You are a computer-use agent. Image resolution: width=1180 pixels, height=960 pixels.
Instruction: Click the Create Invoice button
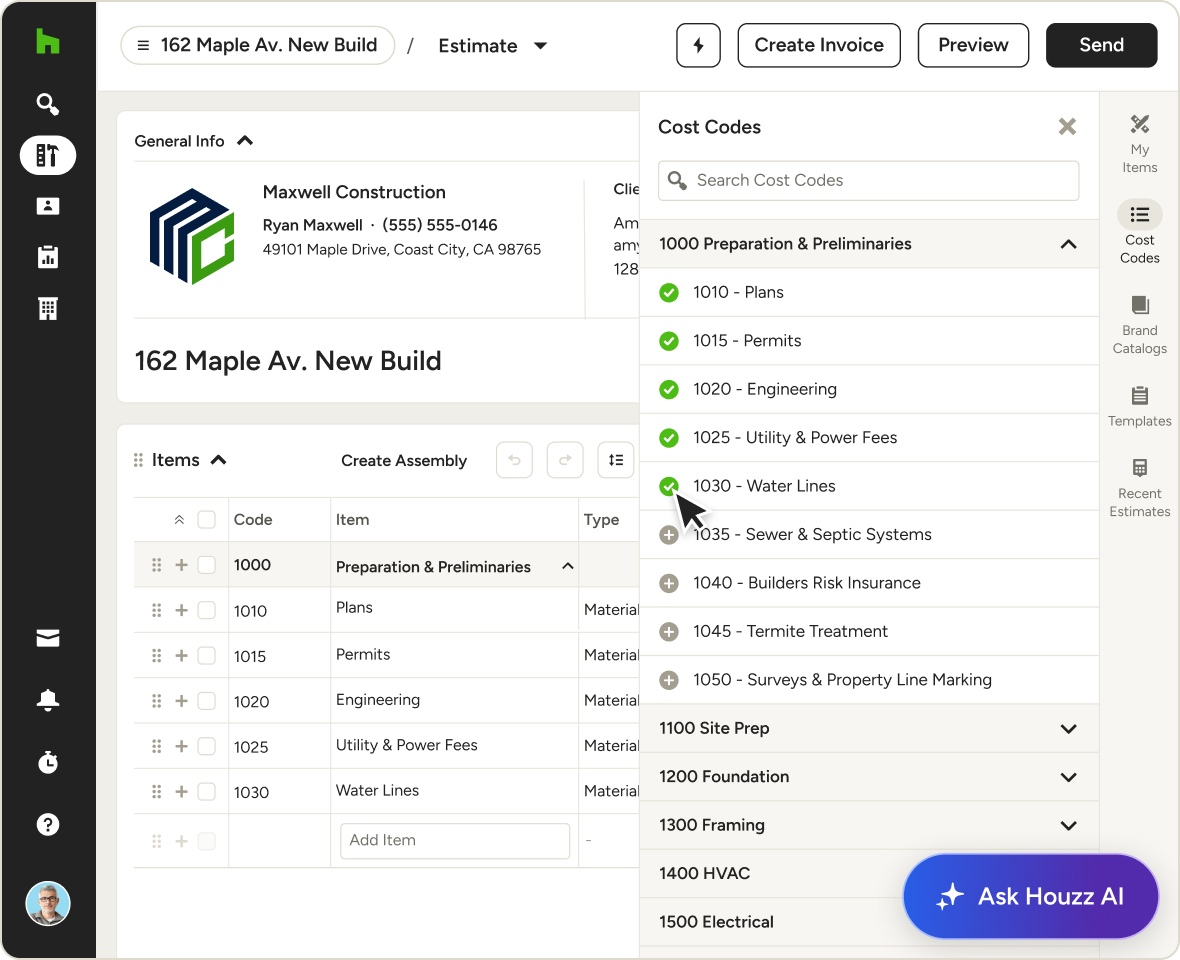tap(819, 45)
